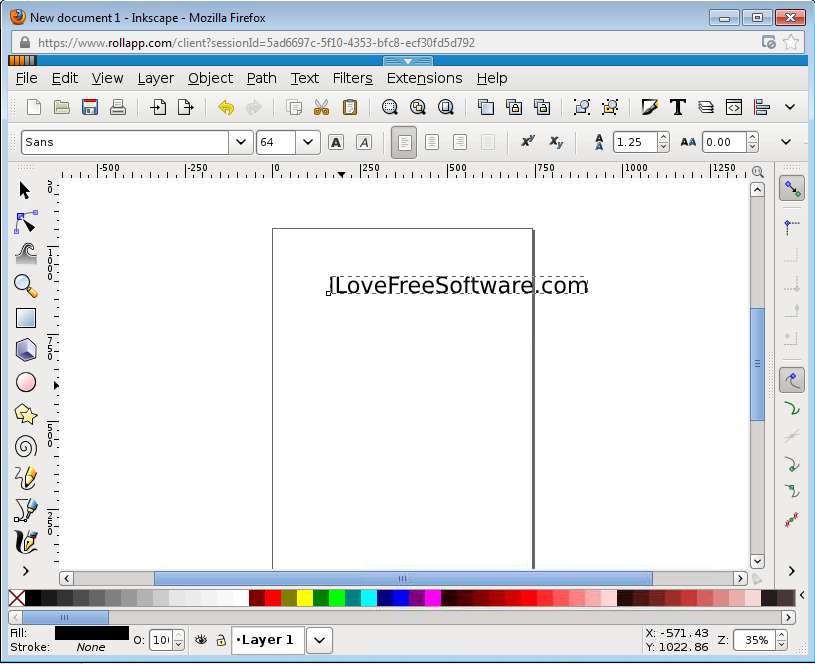
Task: Toggle superscript formatting
Action: (528, 141)
